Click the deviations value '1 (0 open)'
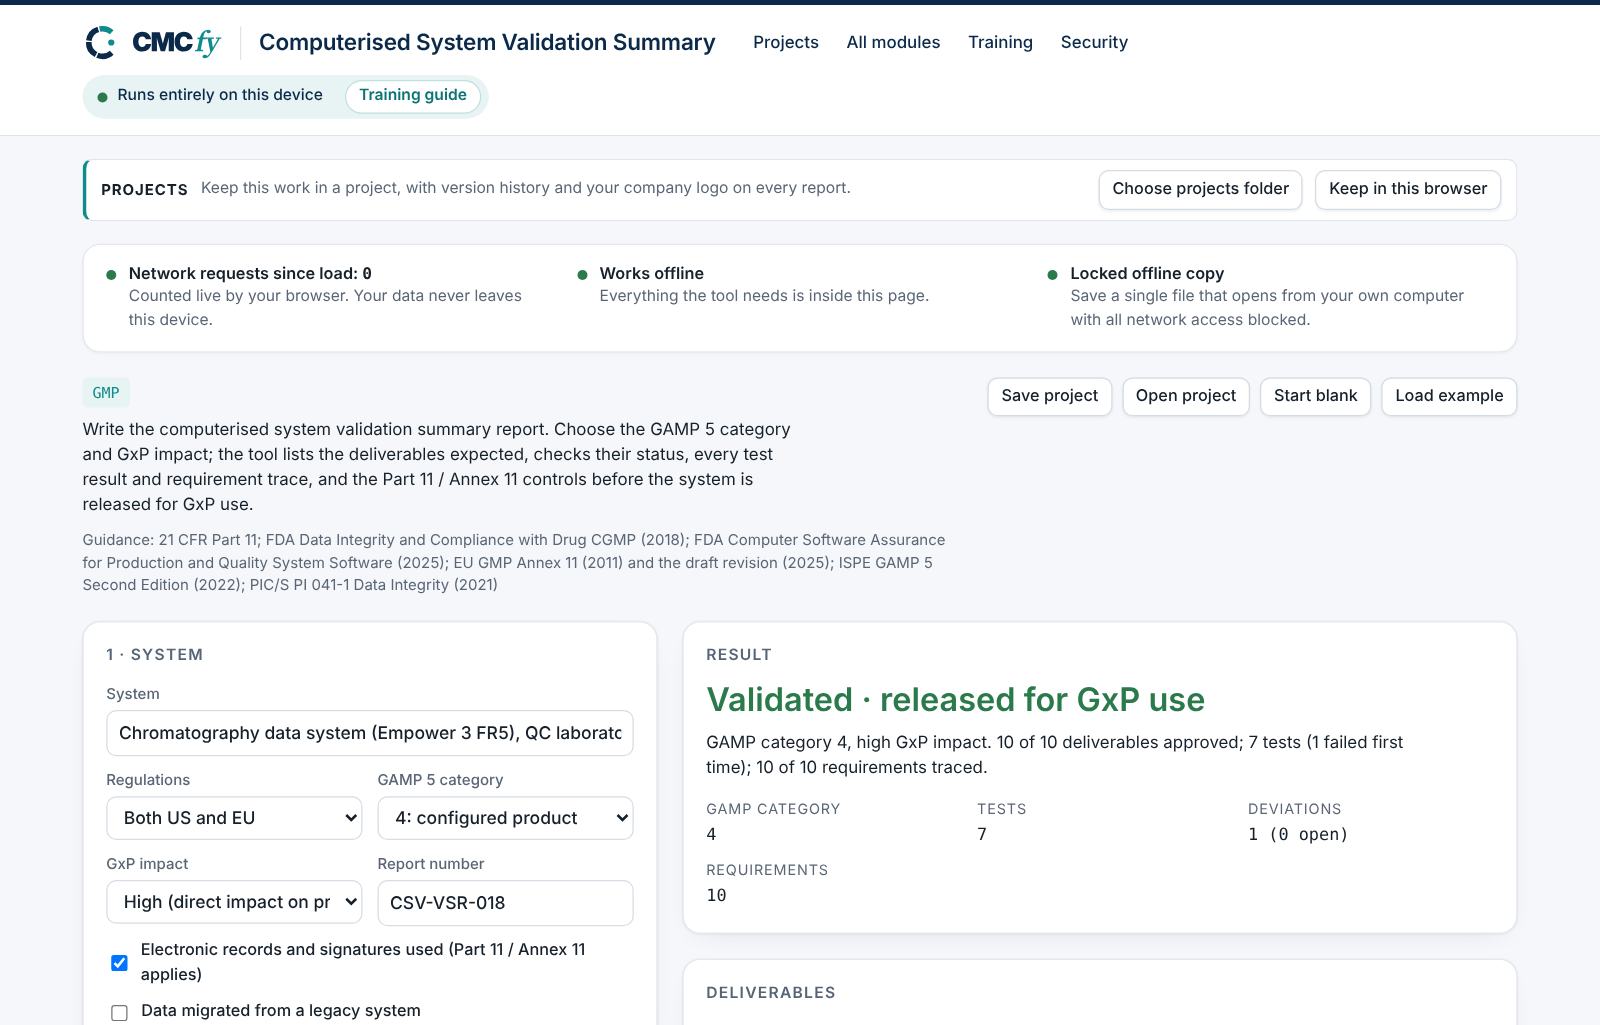 pyautogui.click(x=1298, y=834)
